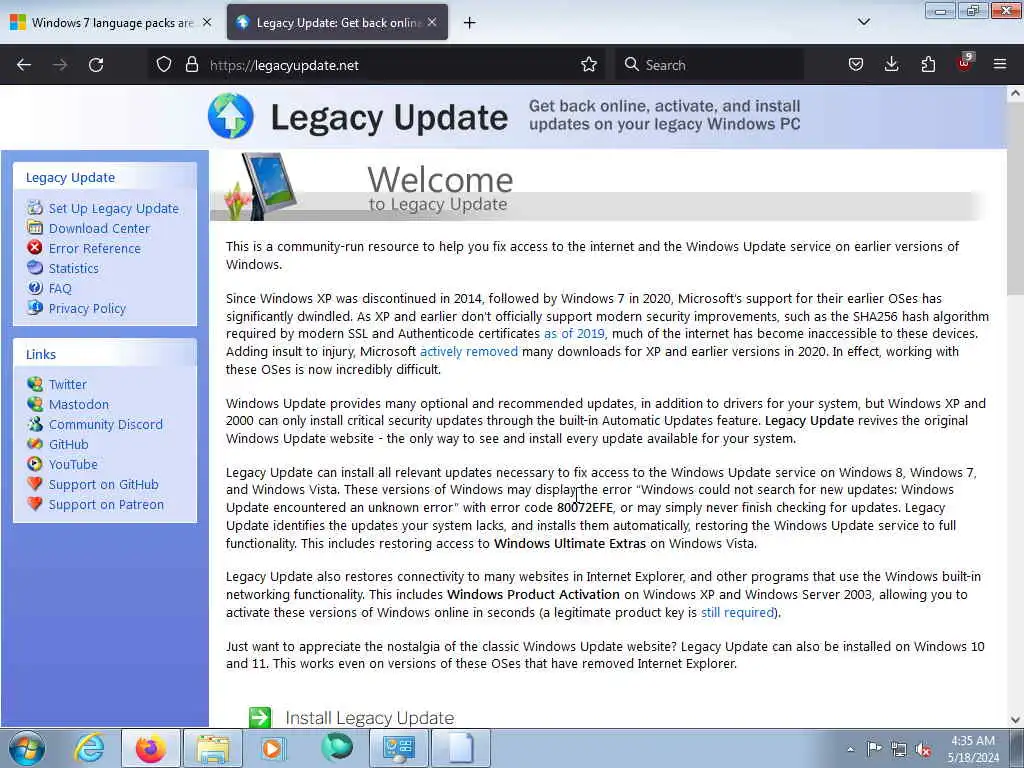Open tracking protection shield icon
Screen dimensions: 1024x768
coord(164,65)
